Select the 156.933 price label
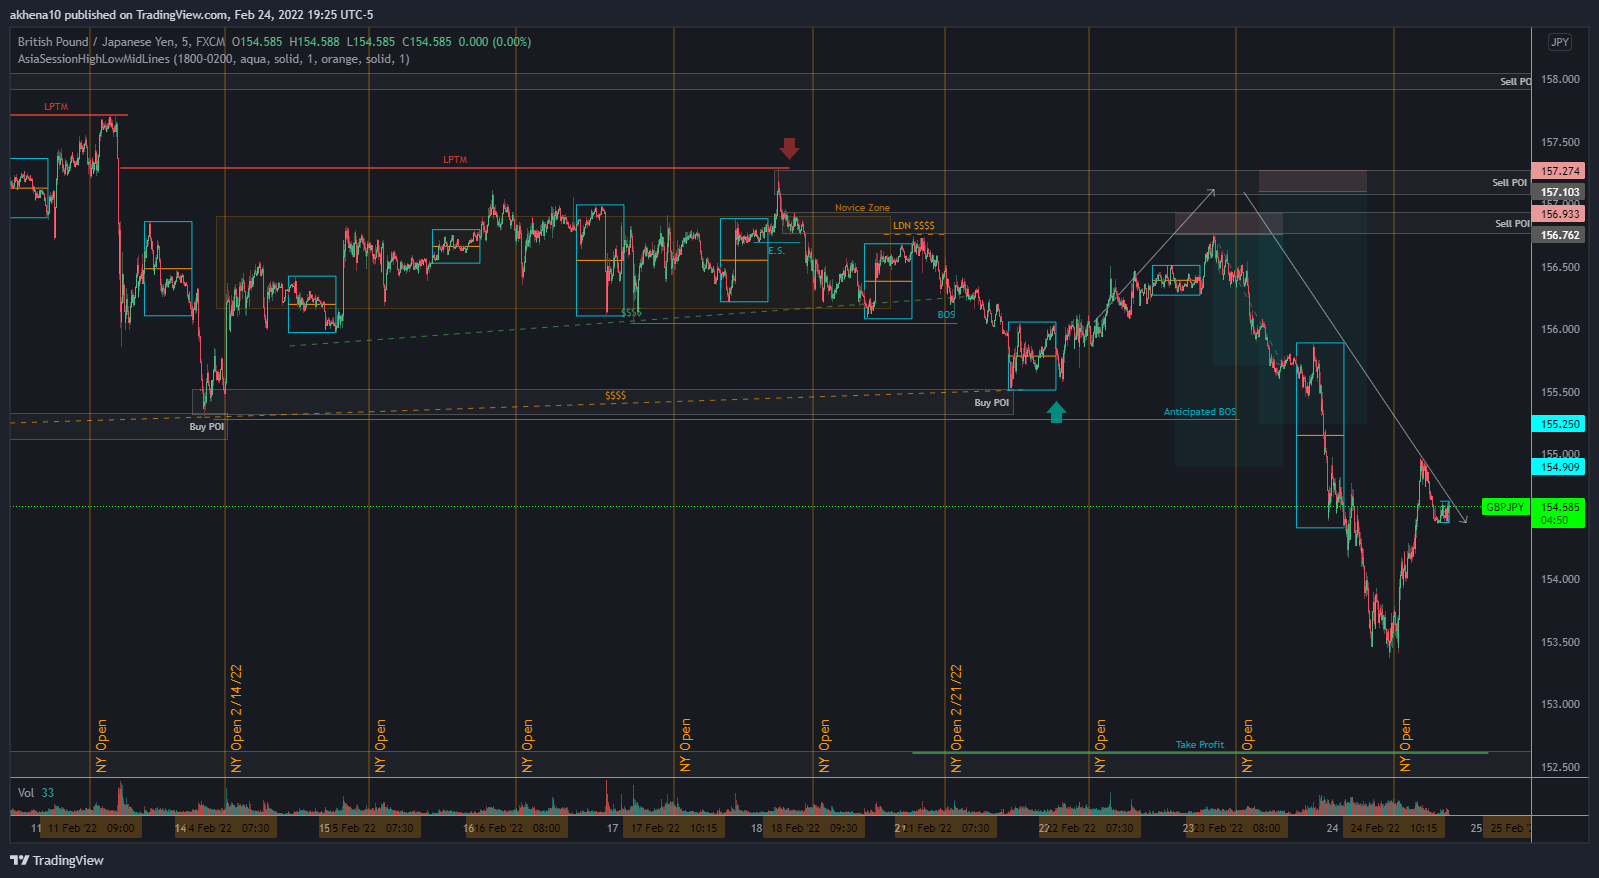 [x=1559, y=214]
